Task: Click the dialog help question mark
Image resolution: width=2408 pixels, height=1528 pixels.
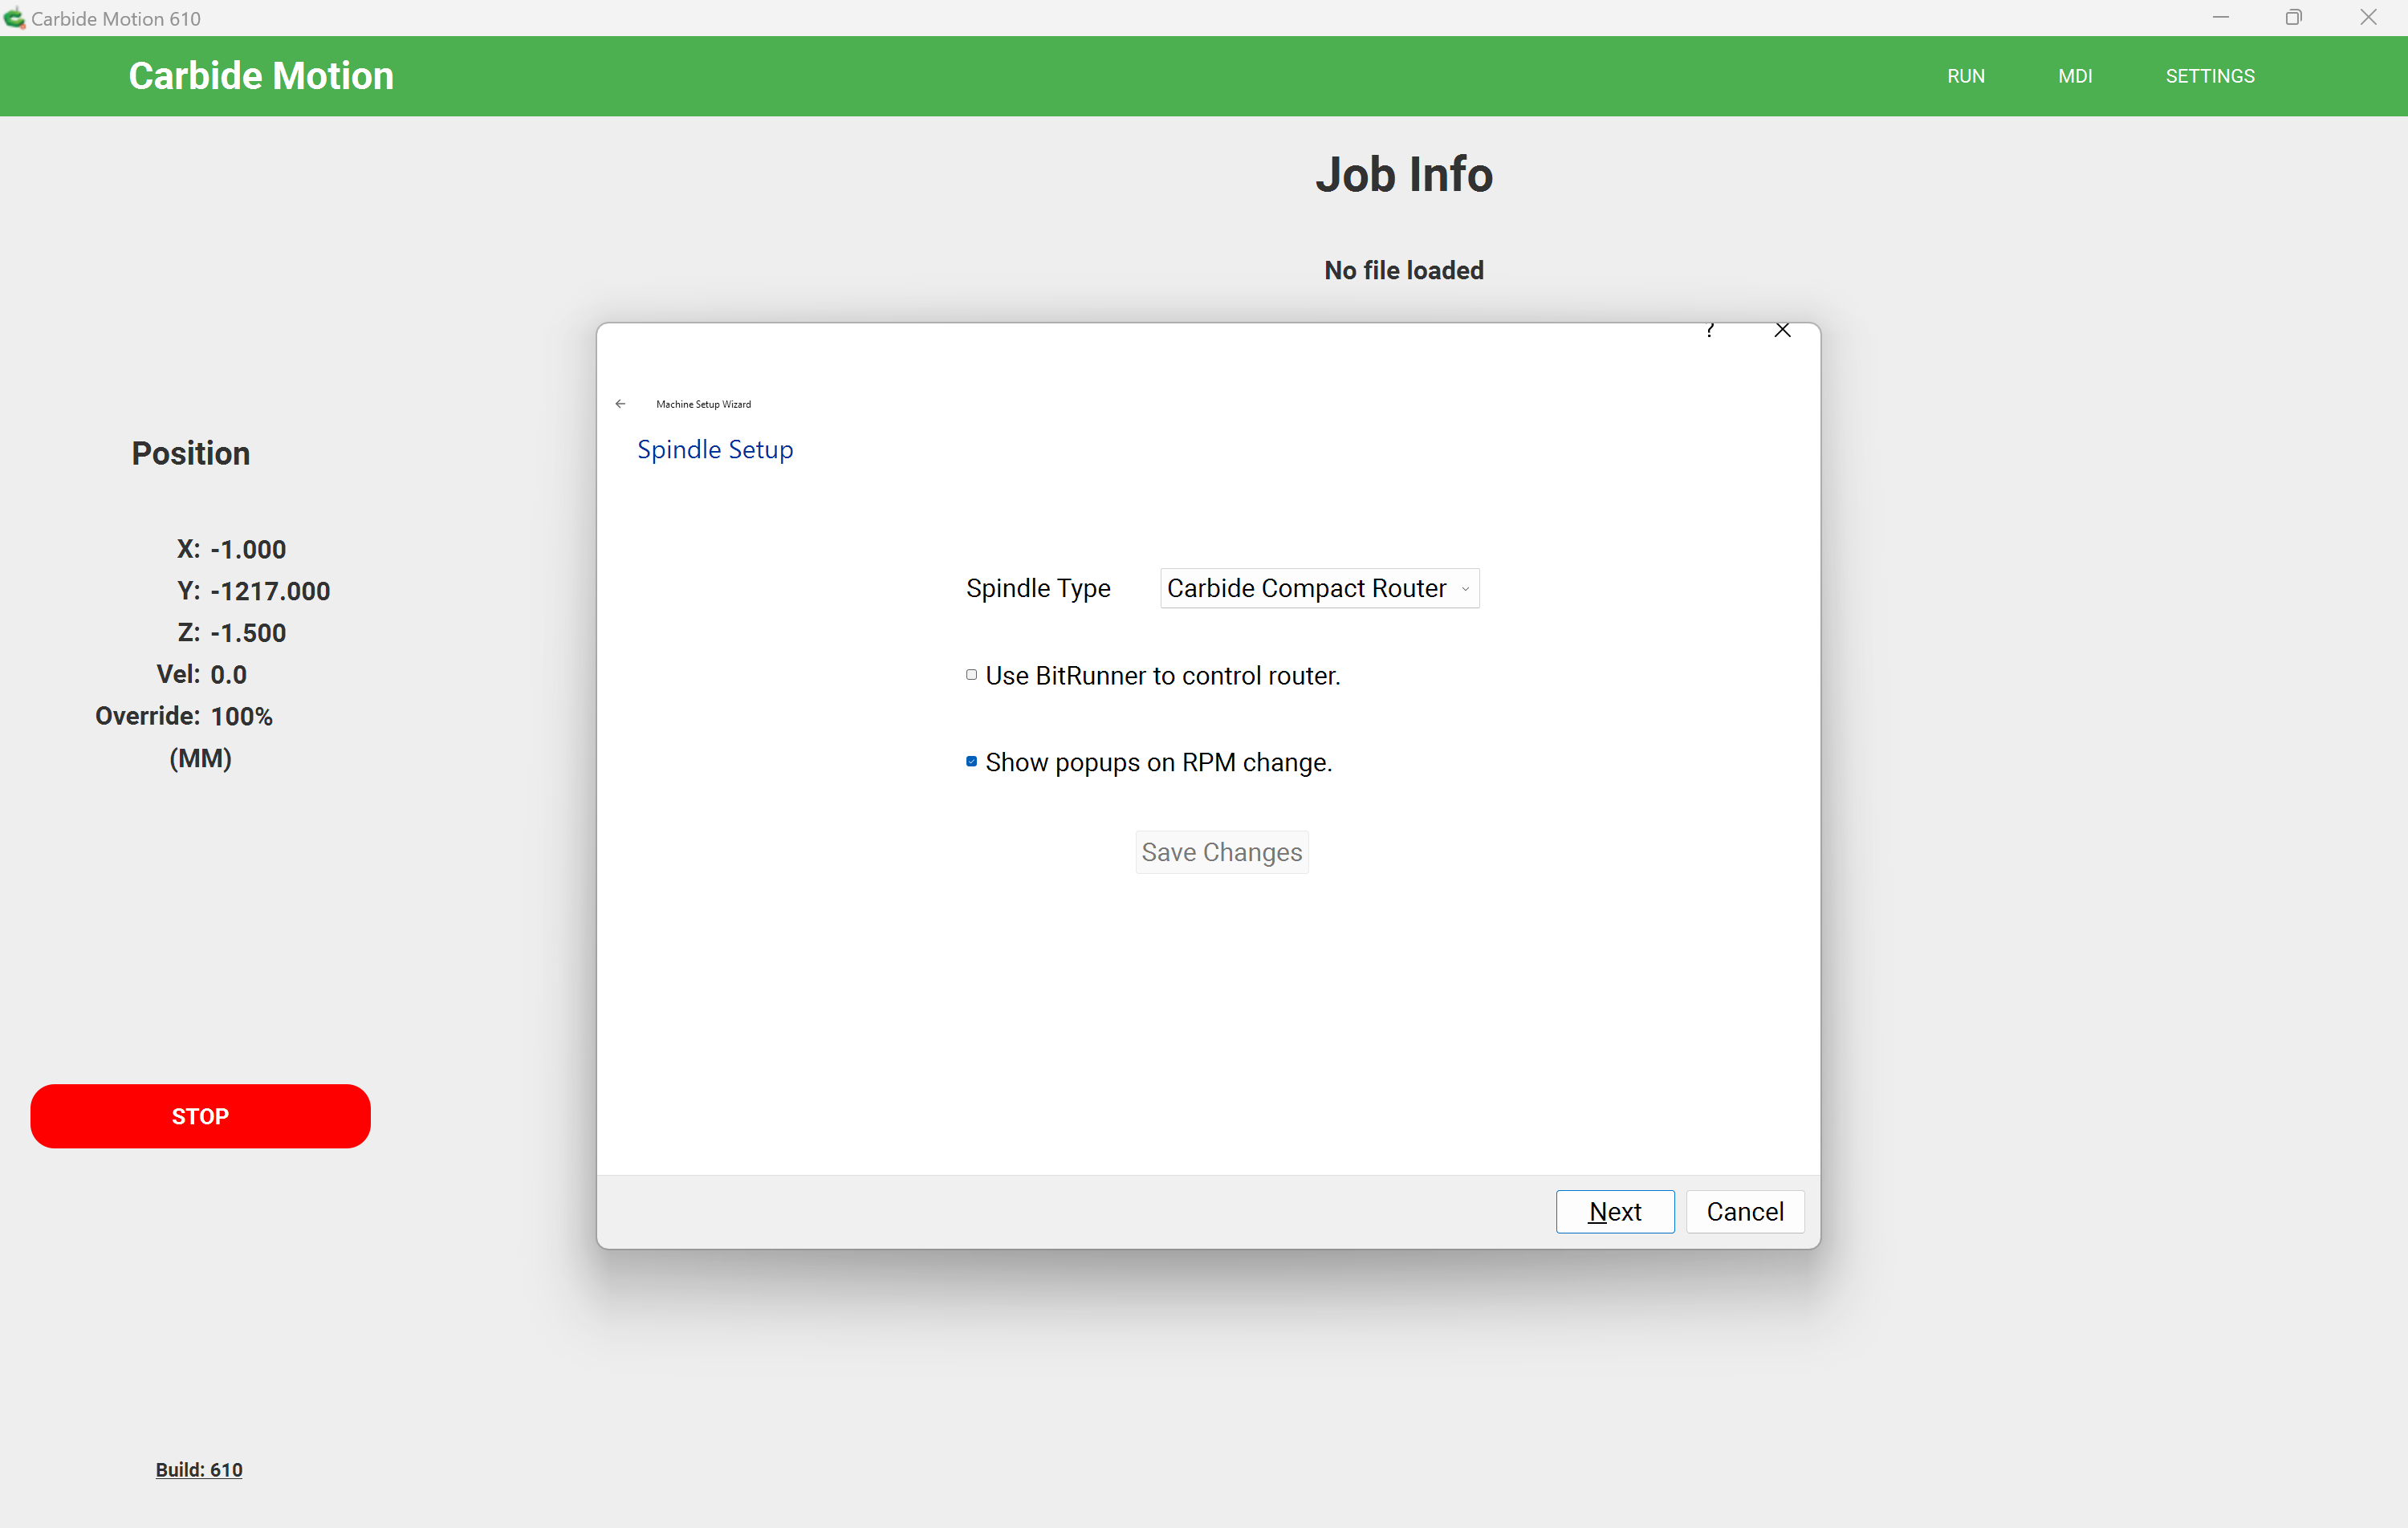Action: click(x=1710, y=331)
